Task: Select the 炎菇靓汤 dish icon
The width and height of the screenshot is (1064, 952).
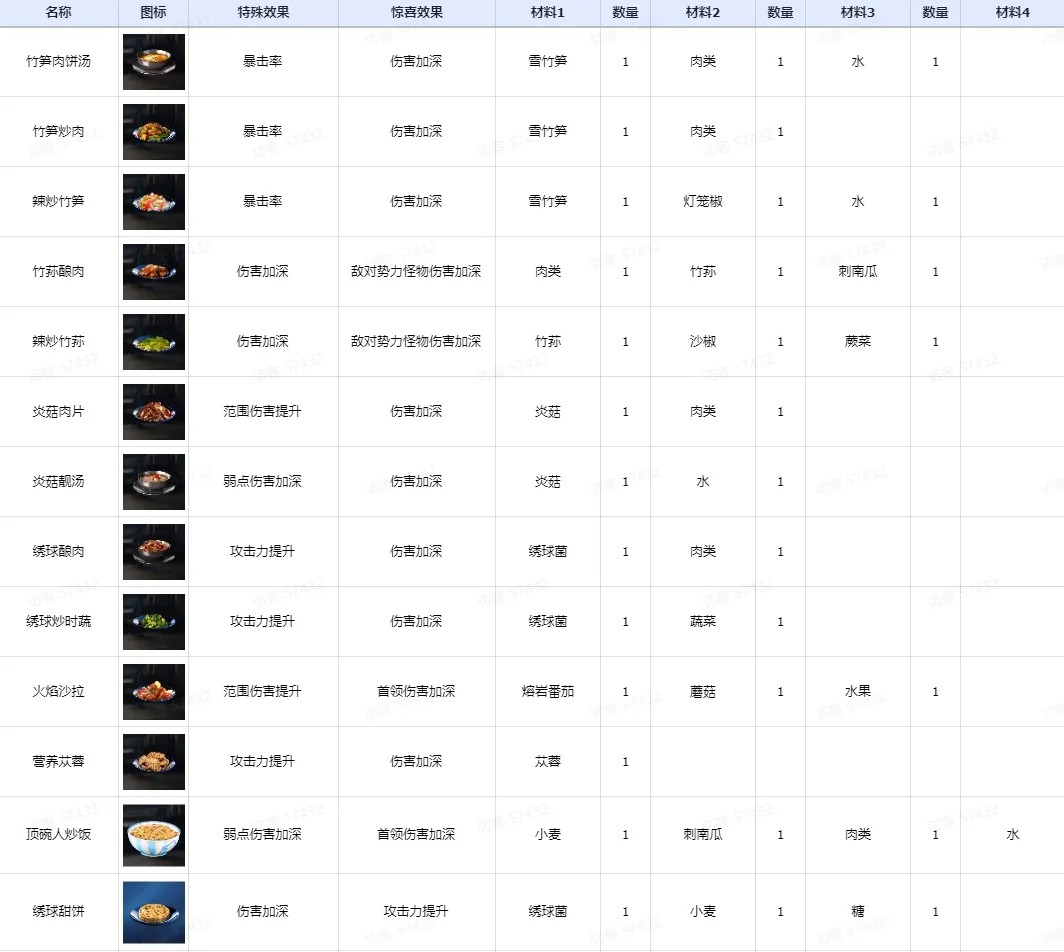Action: pyautogui.click(x=154, y=481)
